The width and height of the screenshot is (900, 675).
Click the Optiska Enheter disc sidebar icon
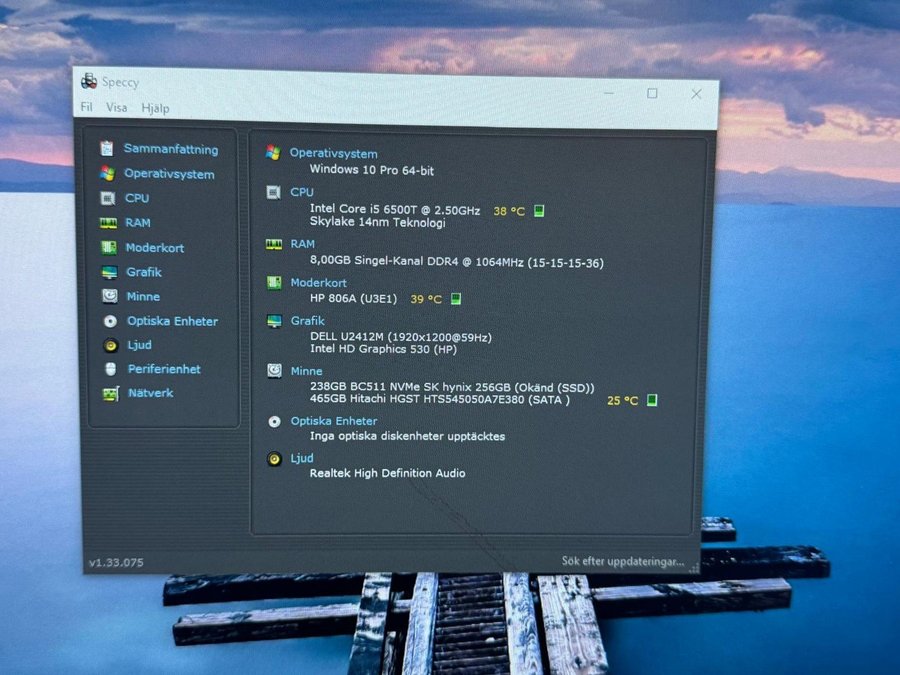109,321
